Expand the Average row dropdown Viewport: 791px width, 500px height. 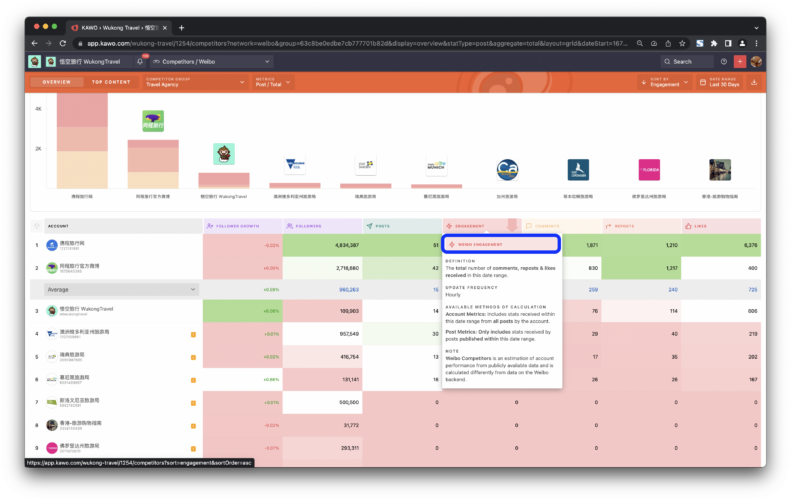point(194,289)
